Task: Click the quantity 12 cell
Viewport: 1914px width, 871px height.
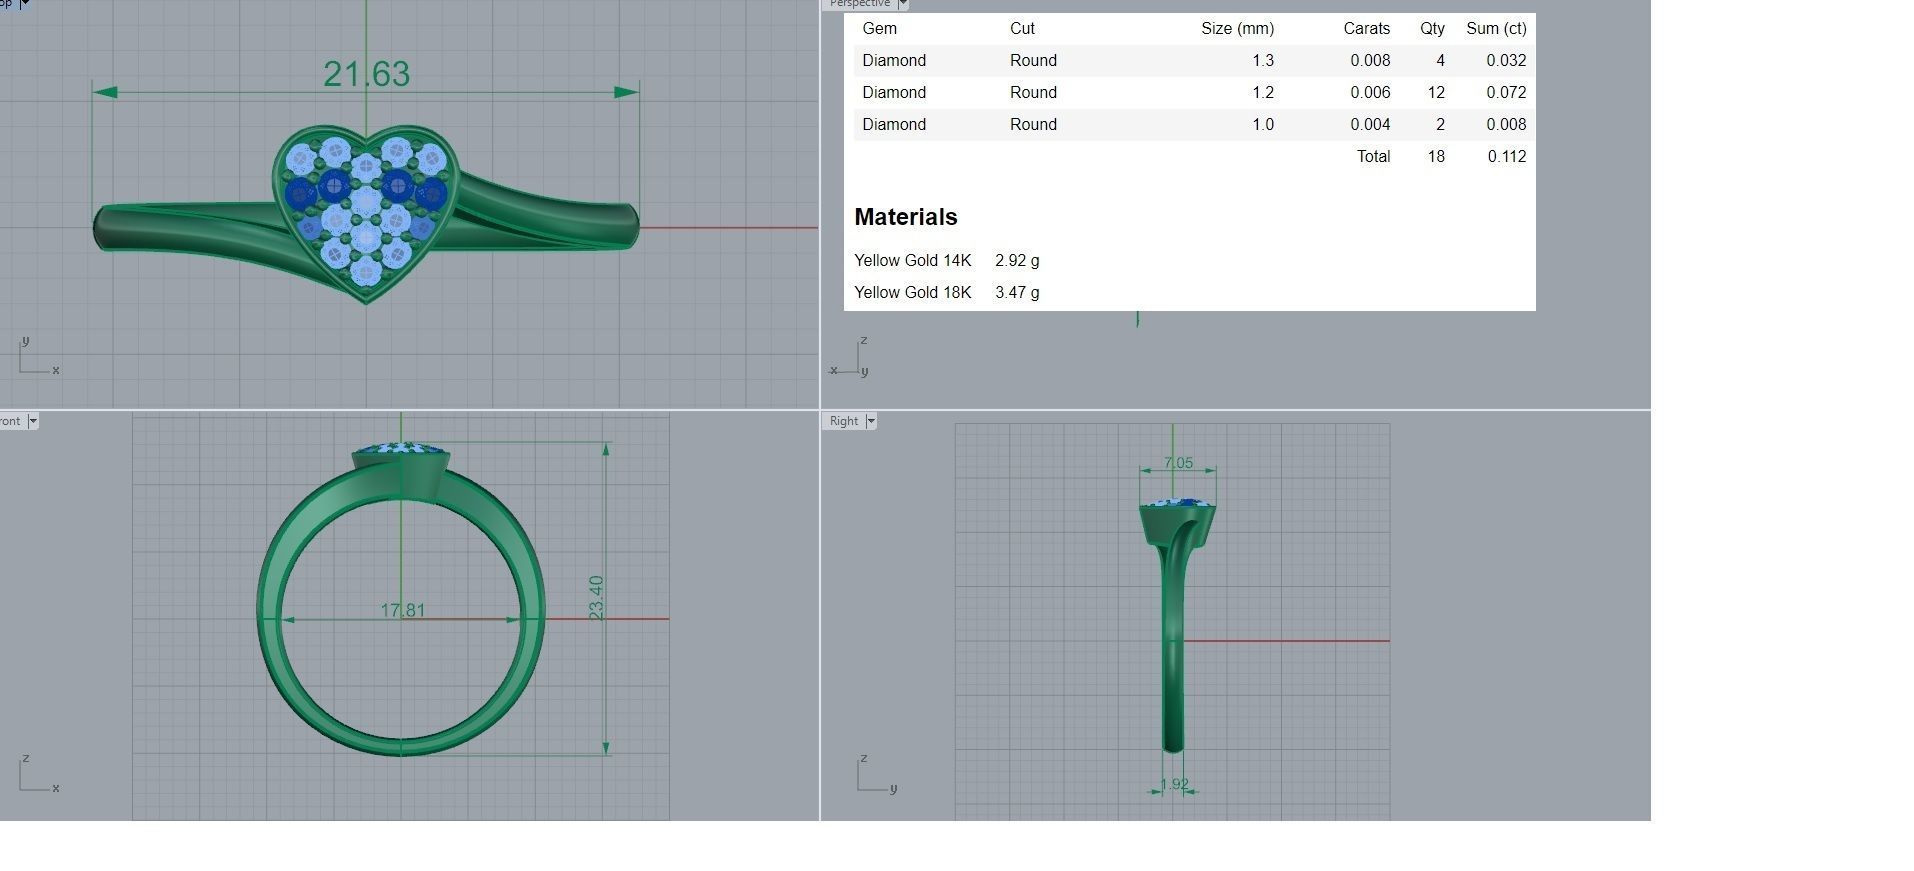Action: (1436, 93)
